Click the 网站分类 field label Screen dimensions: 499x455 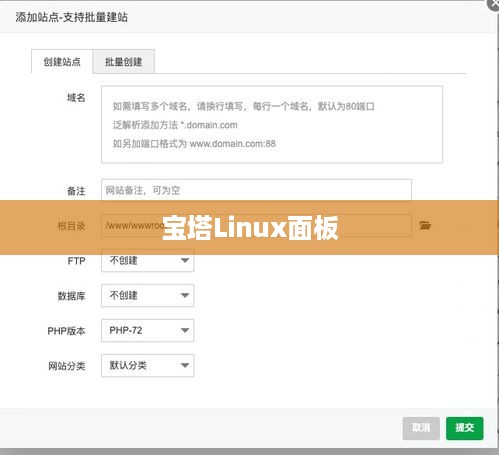[x=67, y=366]
